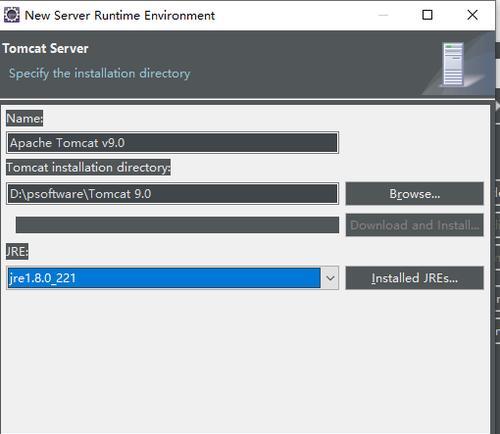Click the Tomcat server banner icon

453,64
